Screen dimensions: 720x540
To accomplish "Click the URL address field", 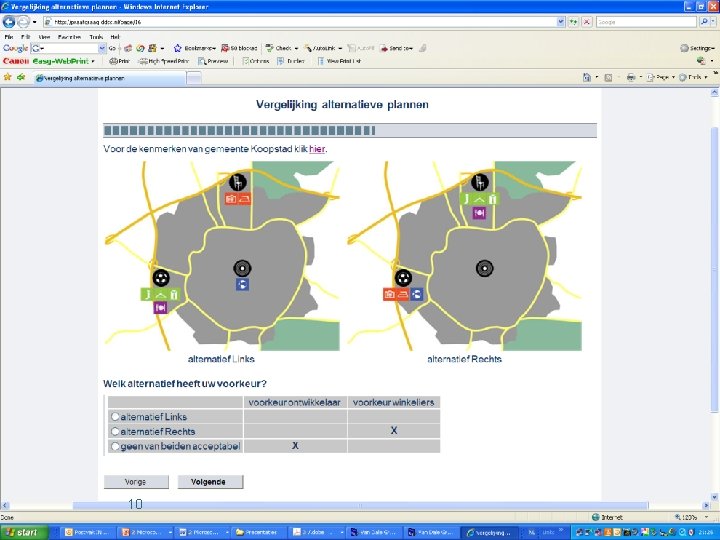I will tap(300, 22).
